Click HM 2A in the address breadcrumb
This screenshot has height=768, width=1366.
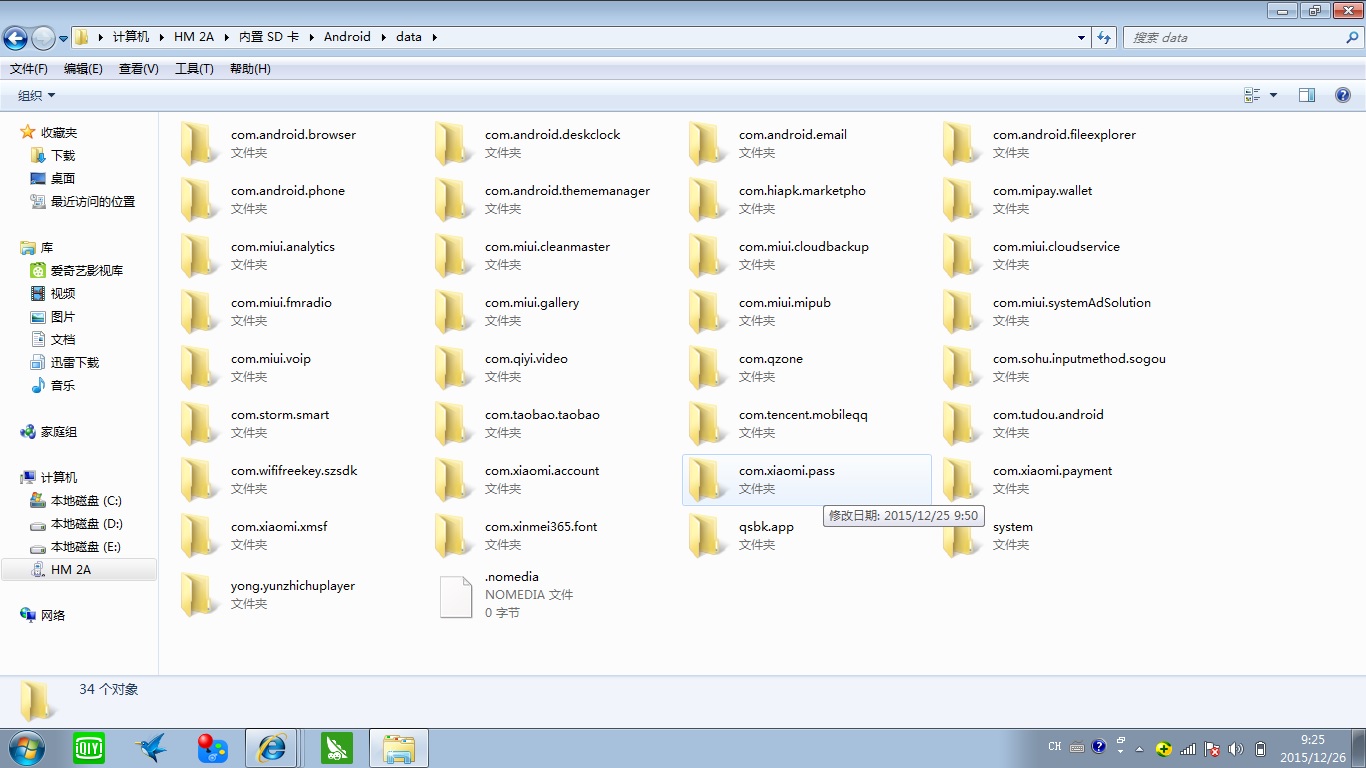(x=194, y=37)
